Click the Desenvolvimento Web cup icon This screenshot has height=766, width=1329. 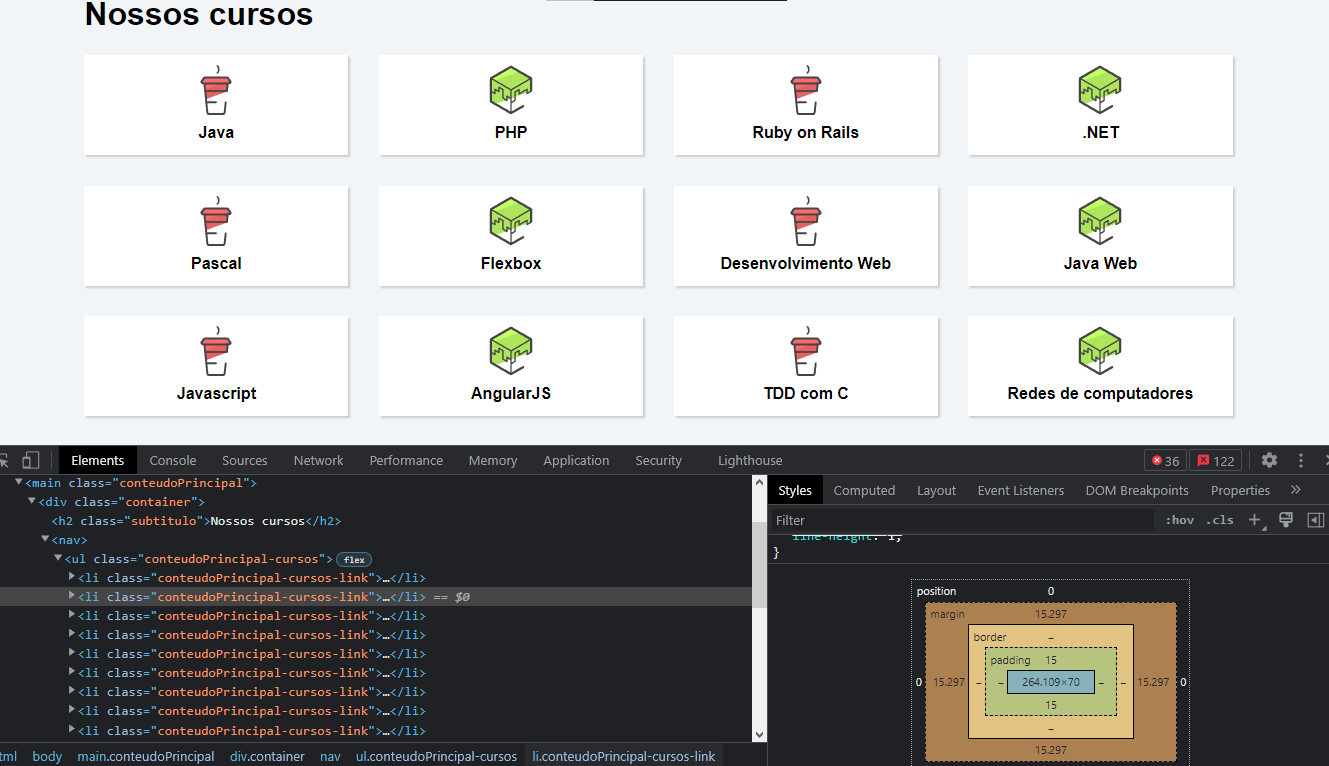pos(805,221)
